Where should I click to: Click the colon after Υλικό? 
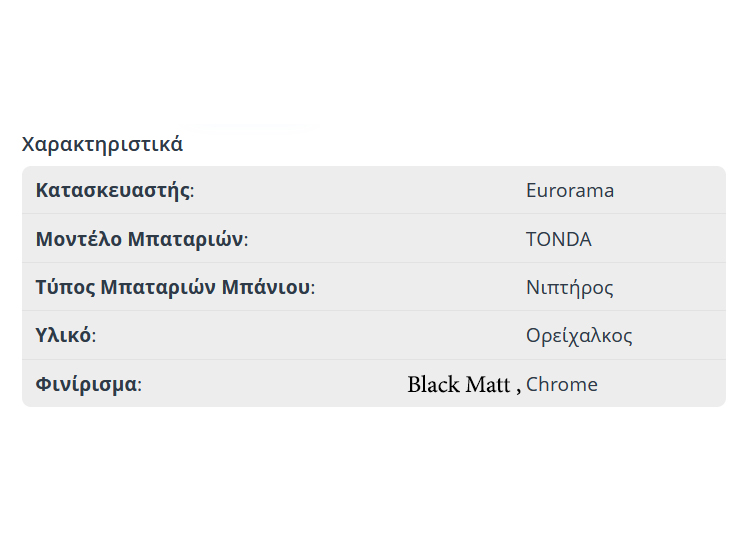click(x=93, y=337)
